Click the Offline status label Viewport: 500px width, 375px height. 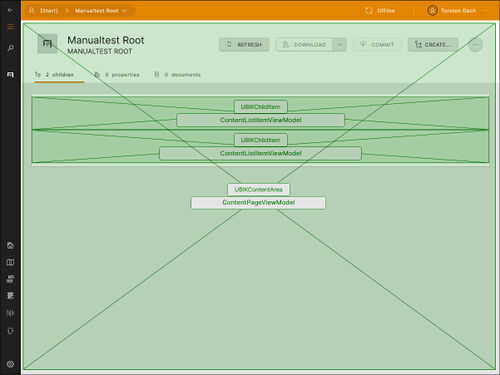click(x=386, y=11)
